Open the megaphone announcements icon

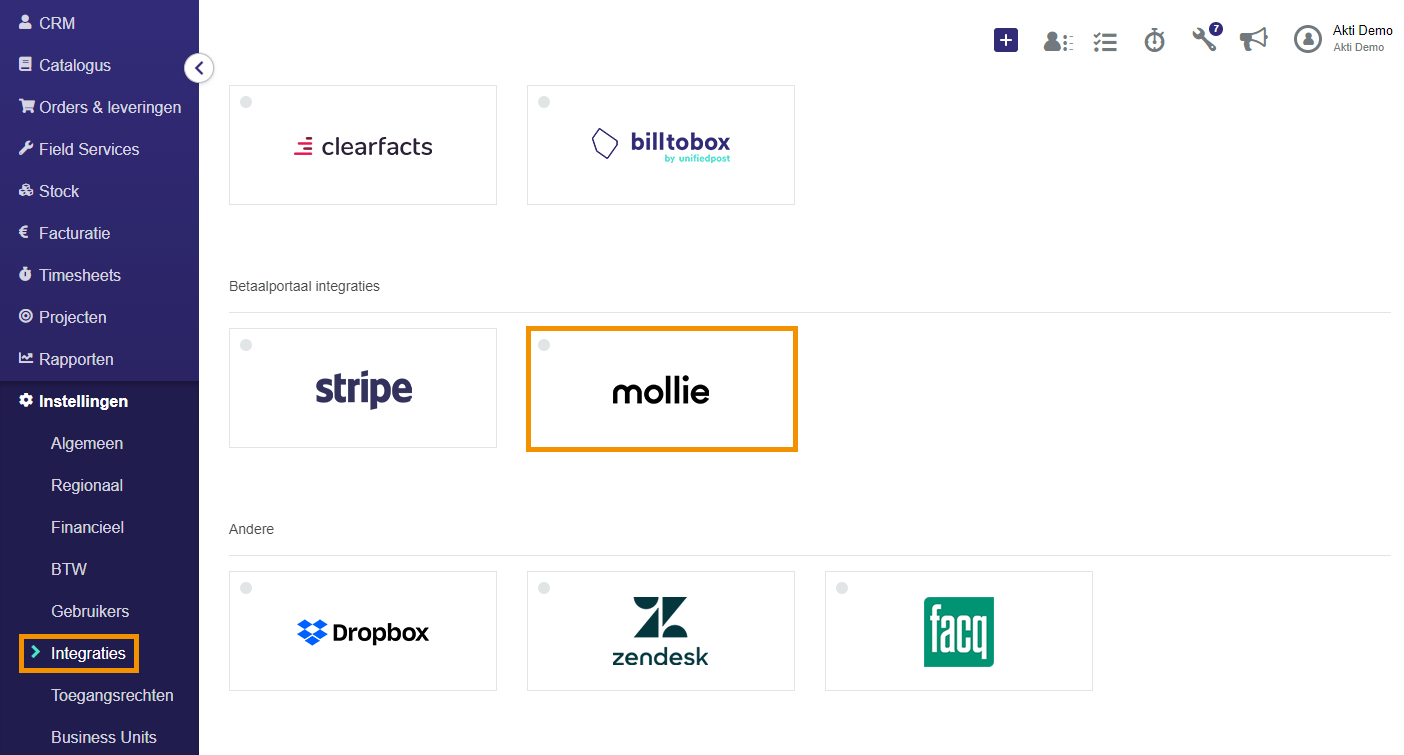[1253, 39]
